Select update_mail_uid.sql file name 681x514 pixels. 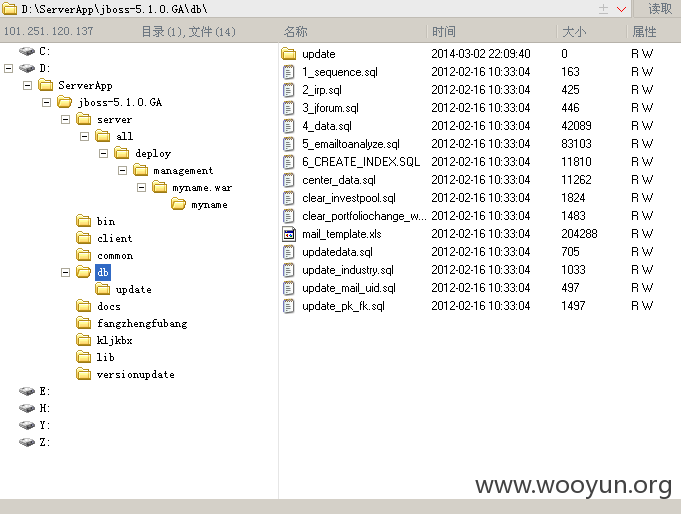pyautogui.click(x=349, y=288)
